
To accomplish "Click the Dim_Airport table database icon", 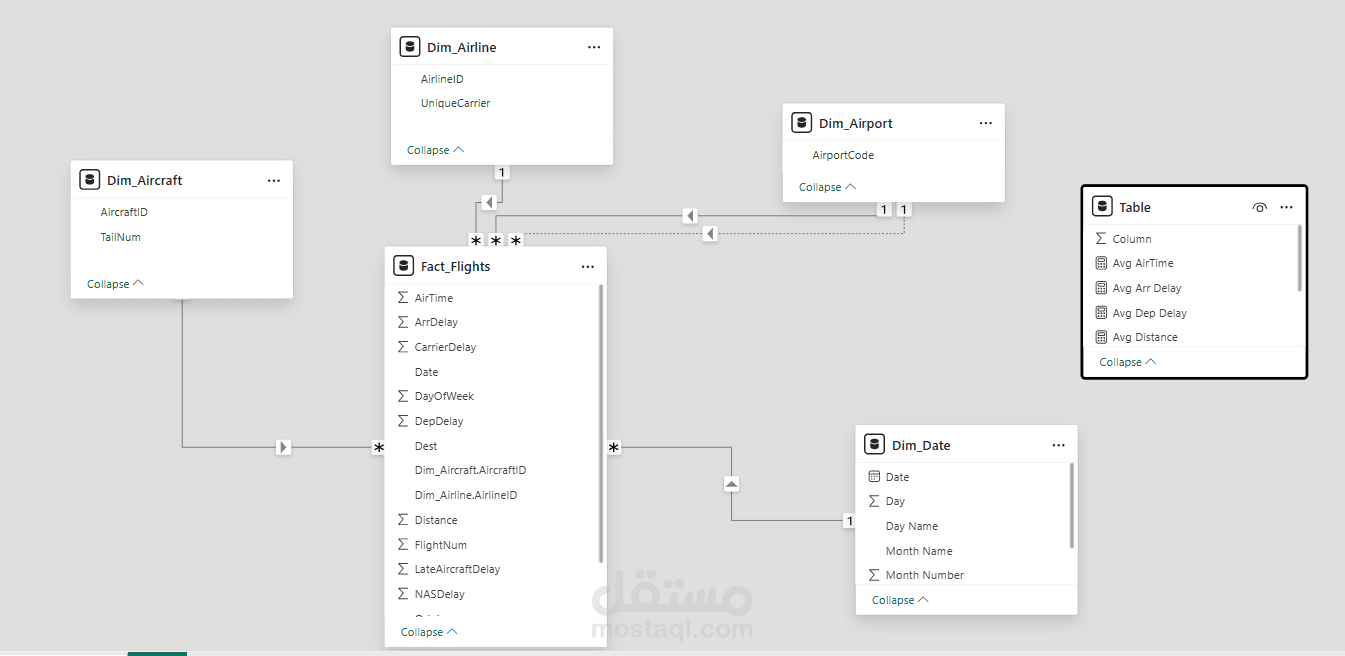I will pyautogui.click(x=801, y=123).
